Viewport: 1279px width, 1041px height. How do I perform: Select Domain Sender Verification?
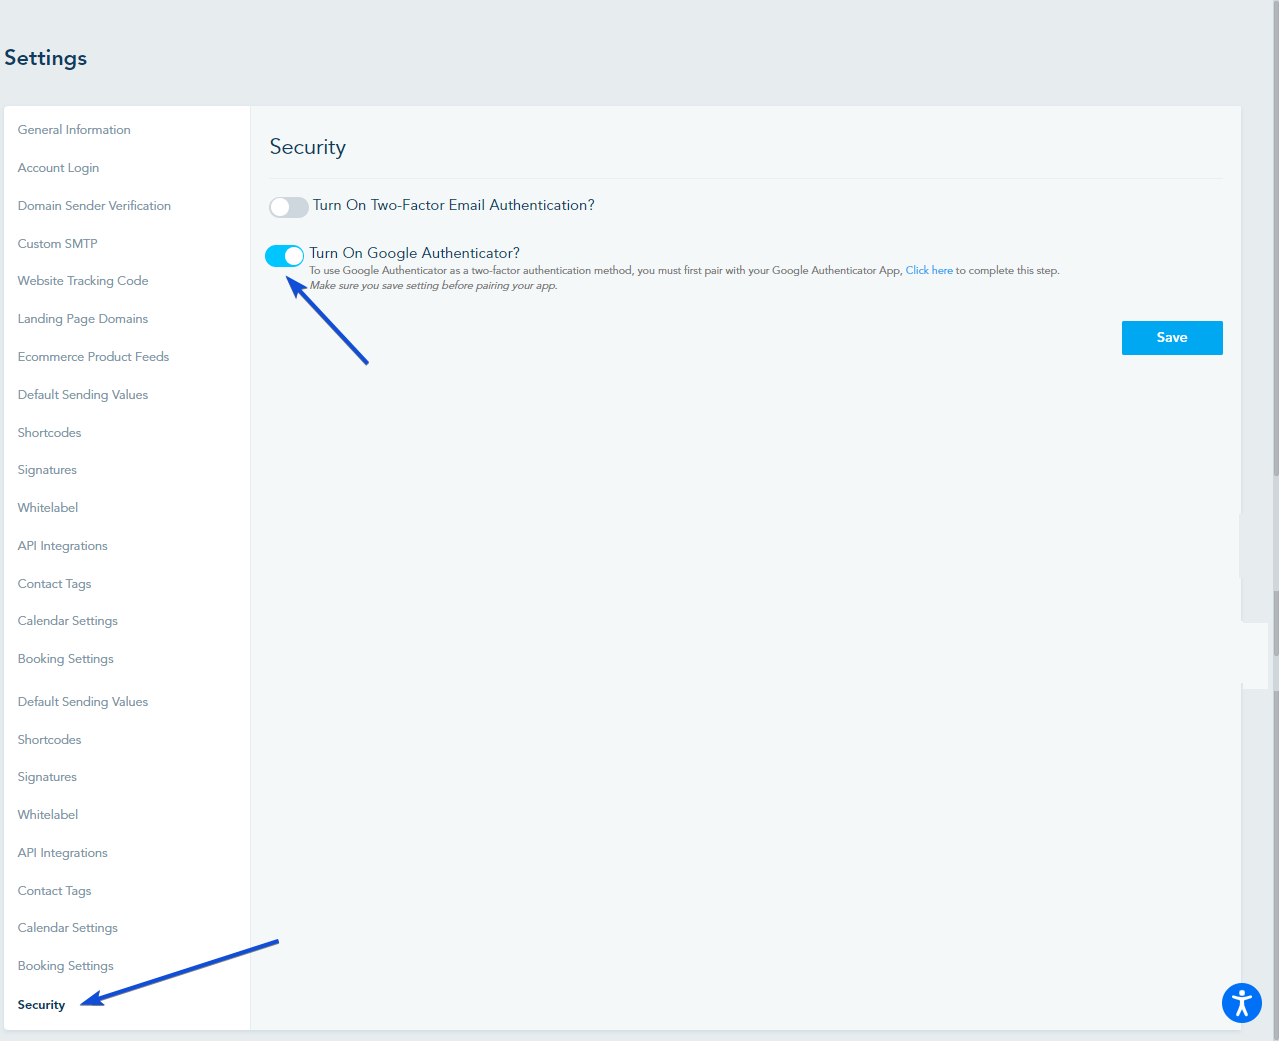point(94,206)
